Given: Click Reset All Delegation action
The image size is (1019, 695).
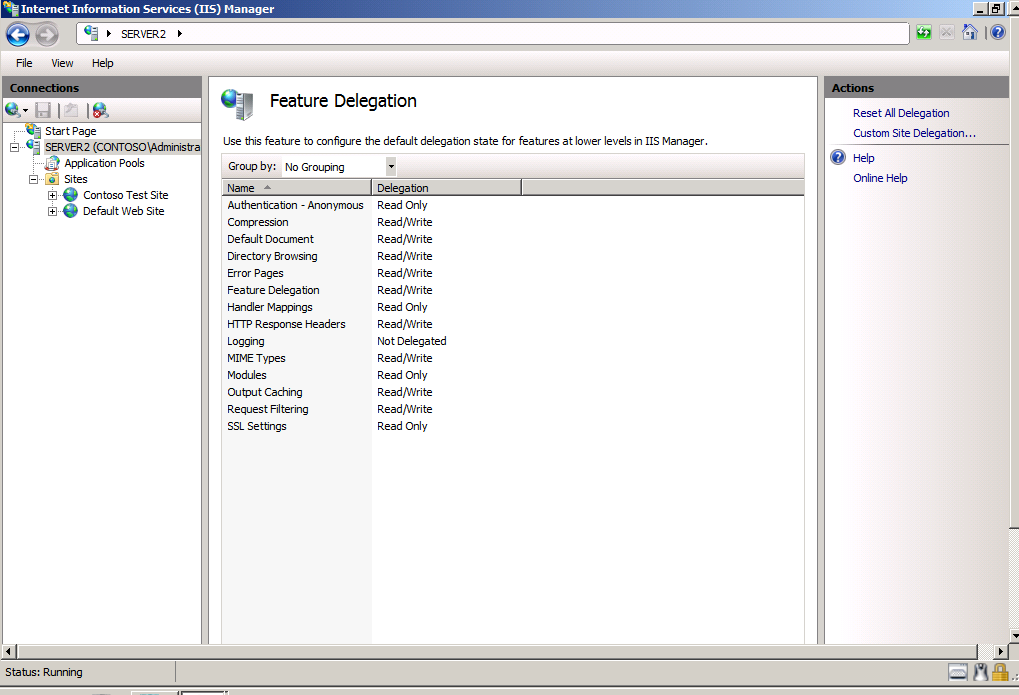Looking at the screenshot, I should 901,113.
